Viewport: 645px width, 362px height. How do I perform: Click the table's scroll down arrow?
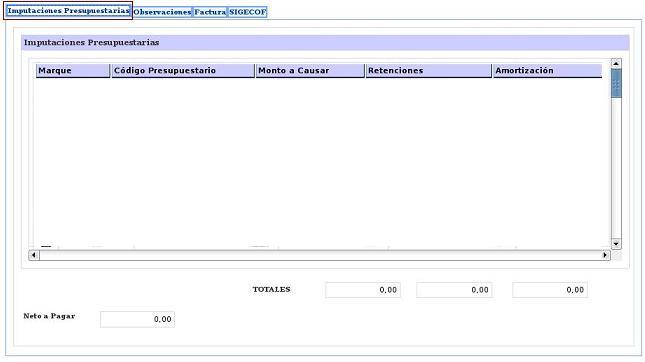(x=616, y=244)
